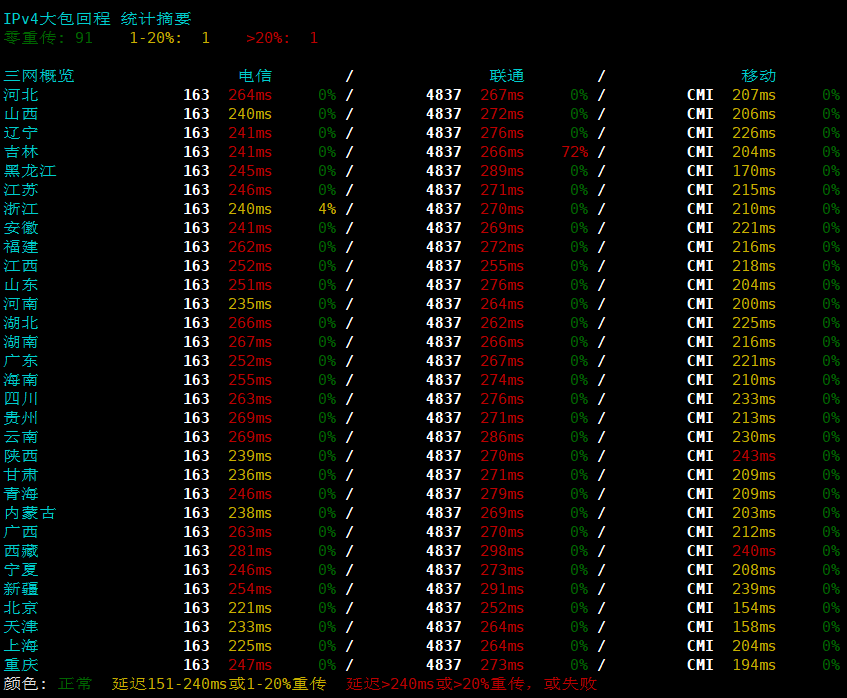Viewport: 847px width, 698px height.
Task: Click 233ms in the 四川 row
Action: click(x=754, y=399)
